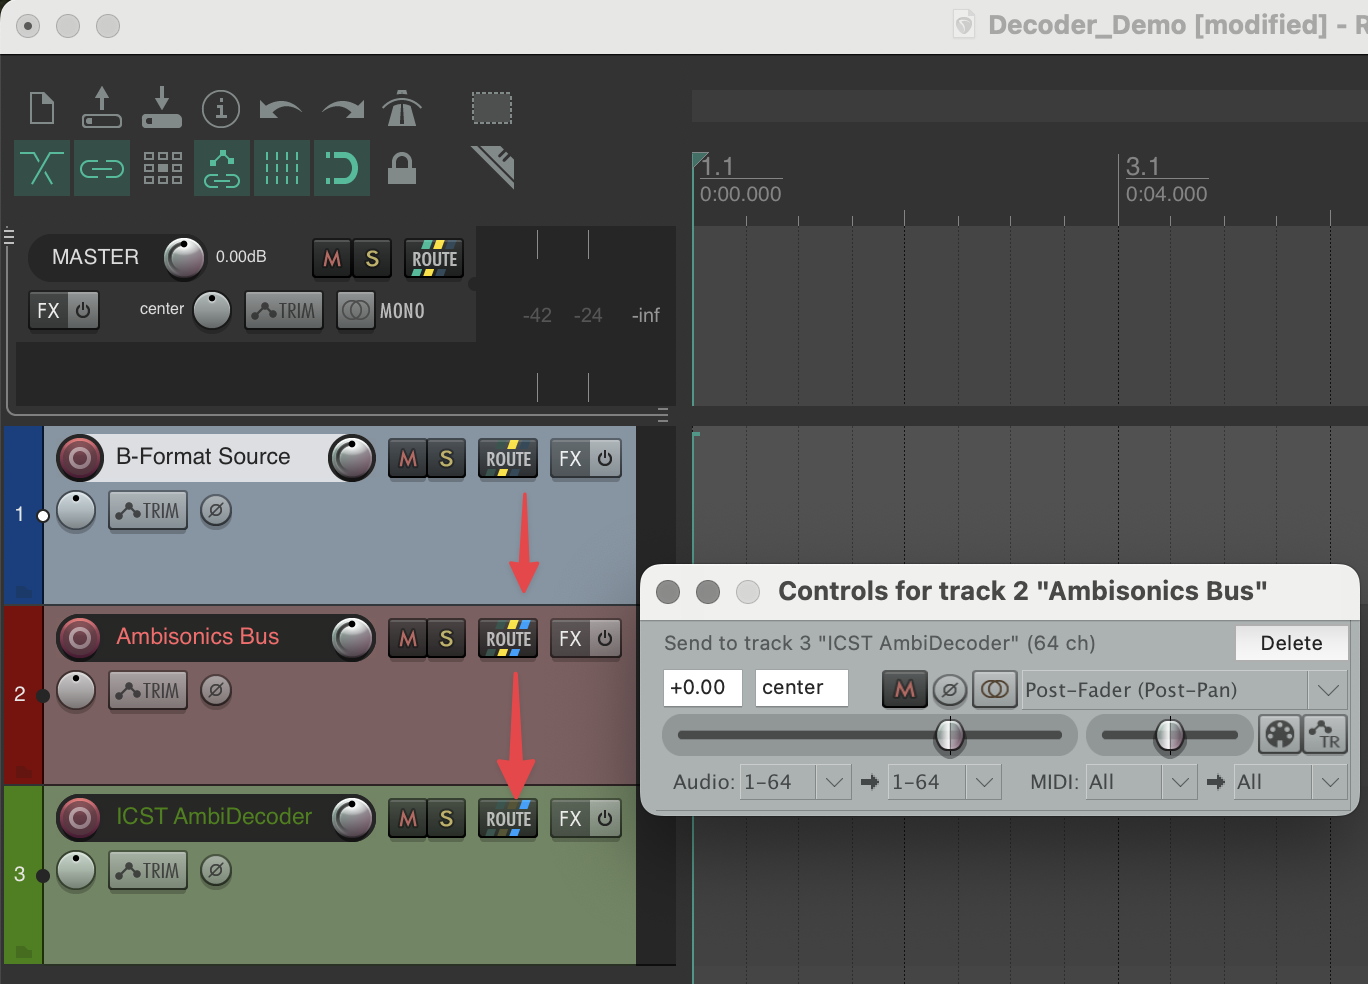
Task: Click the 3.1 marker on timeline ruler
Action: point(1142,166)
